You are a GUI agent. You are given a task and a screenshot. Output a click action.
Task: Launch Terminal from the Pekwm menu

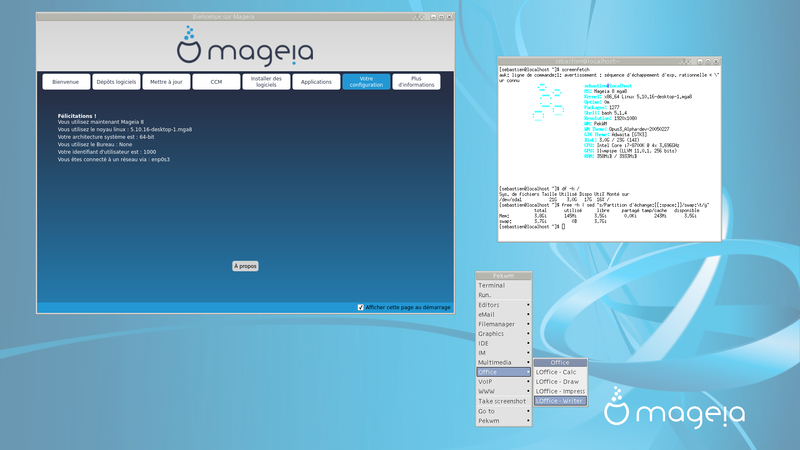(504, 285)
